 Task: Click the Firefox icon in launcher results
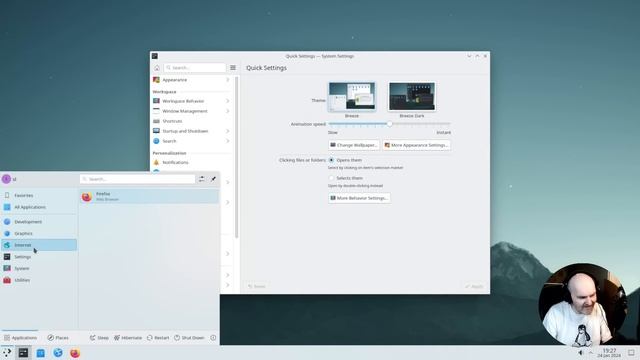click(x=87, y=197)
